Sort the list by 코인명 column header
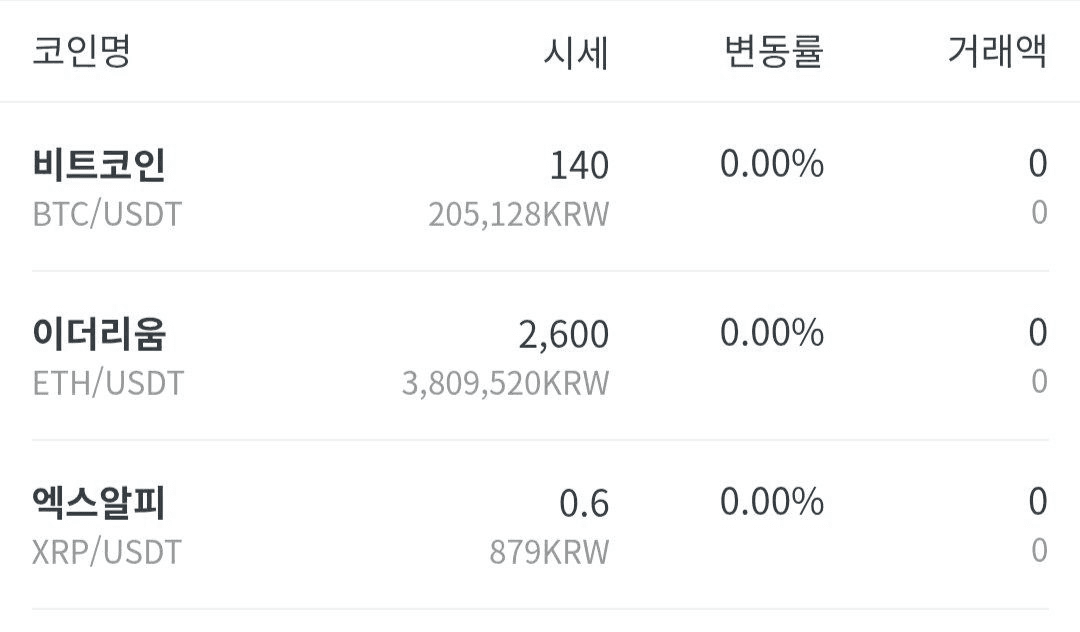This screenshot has height=632, width=1080. 82,51
